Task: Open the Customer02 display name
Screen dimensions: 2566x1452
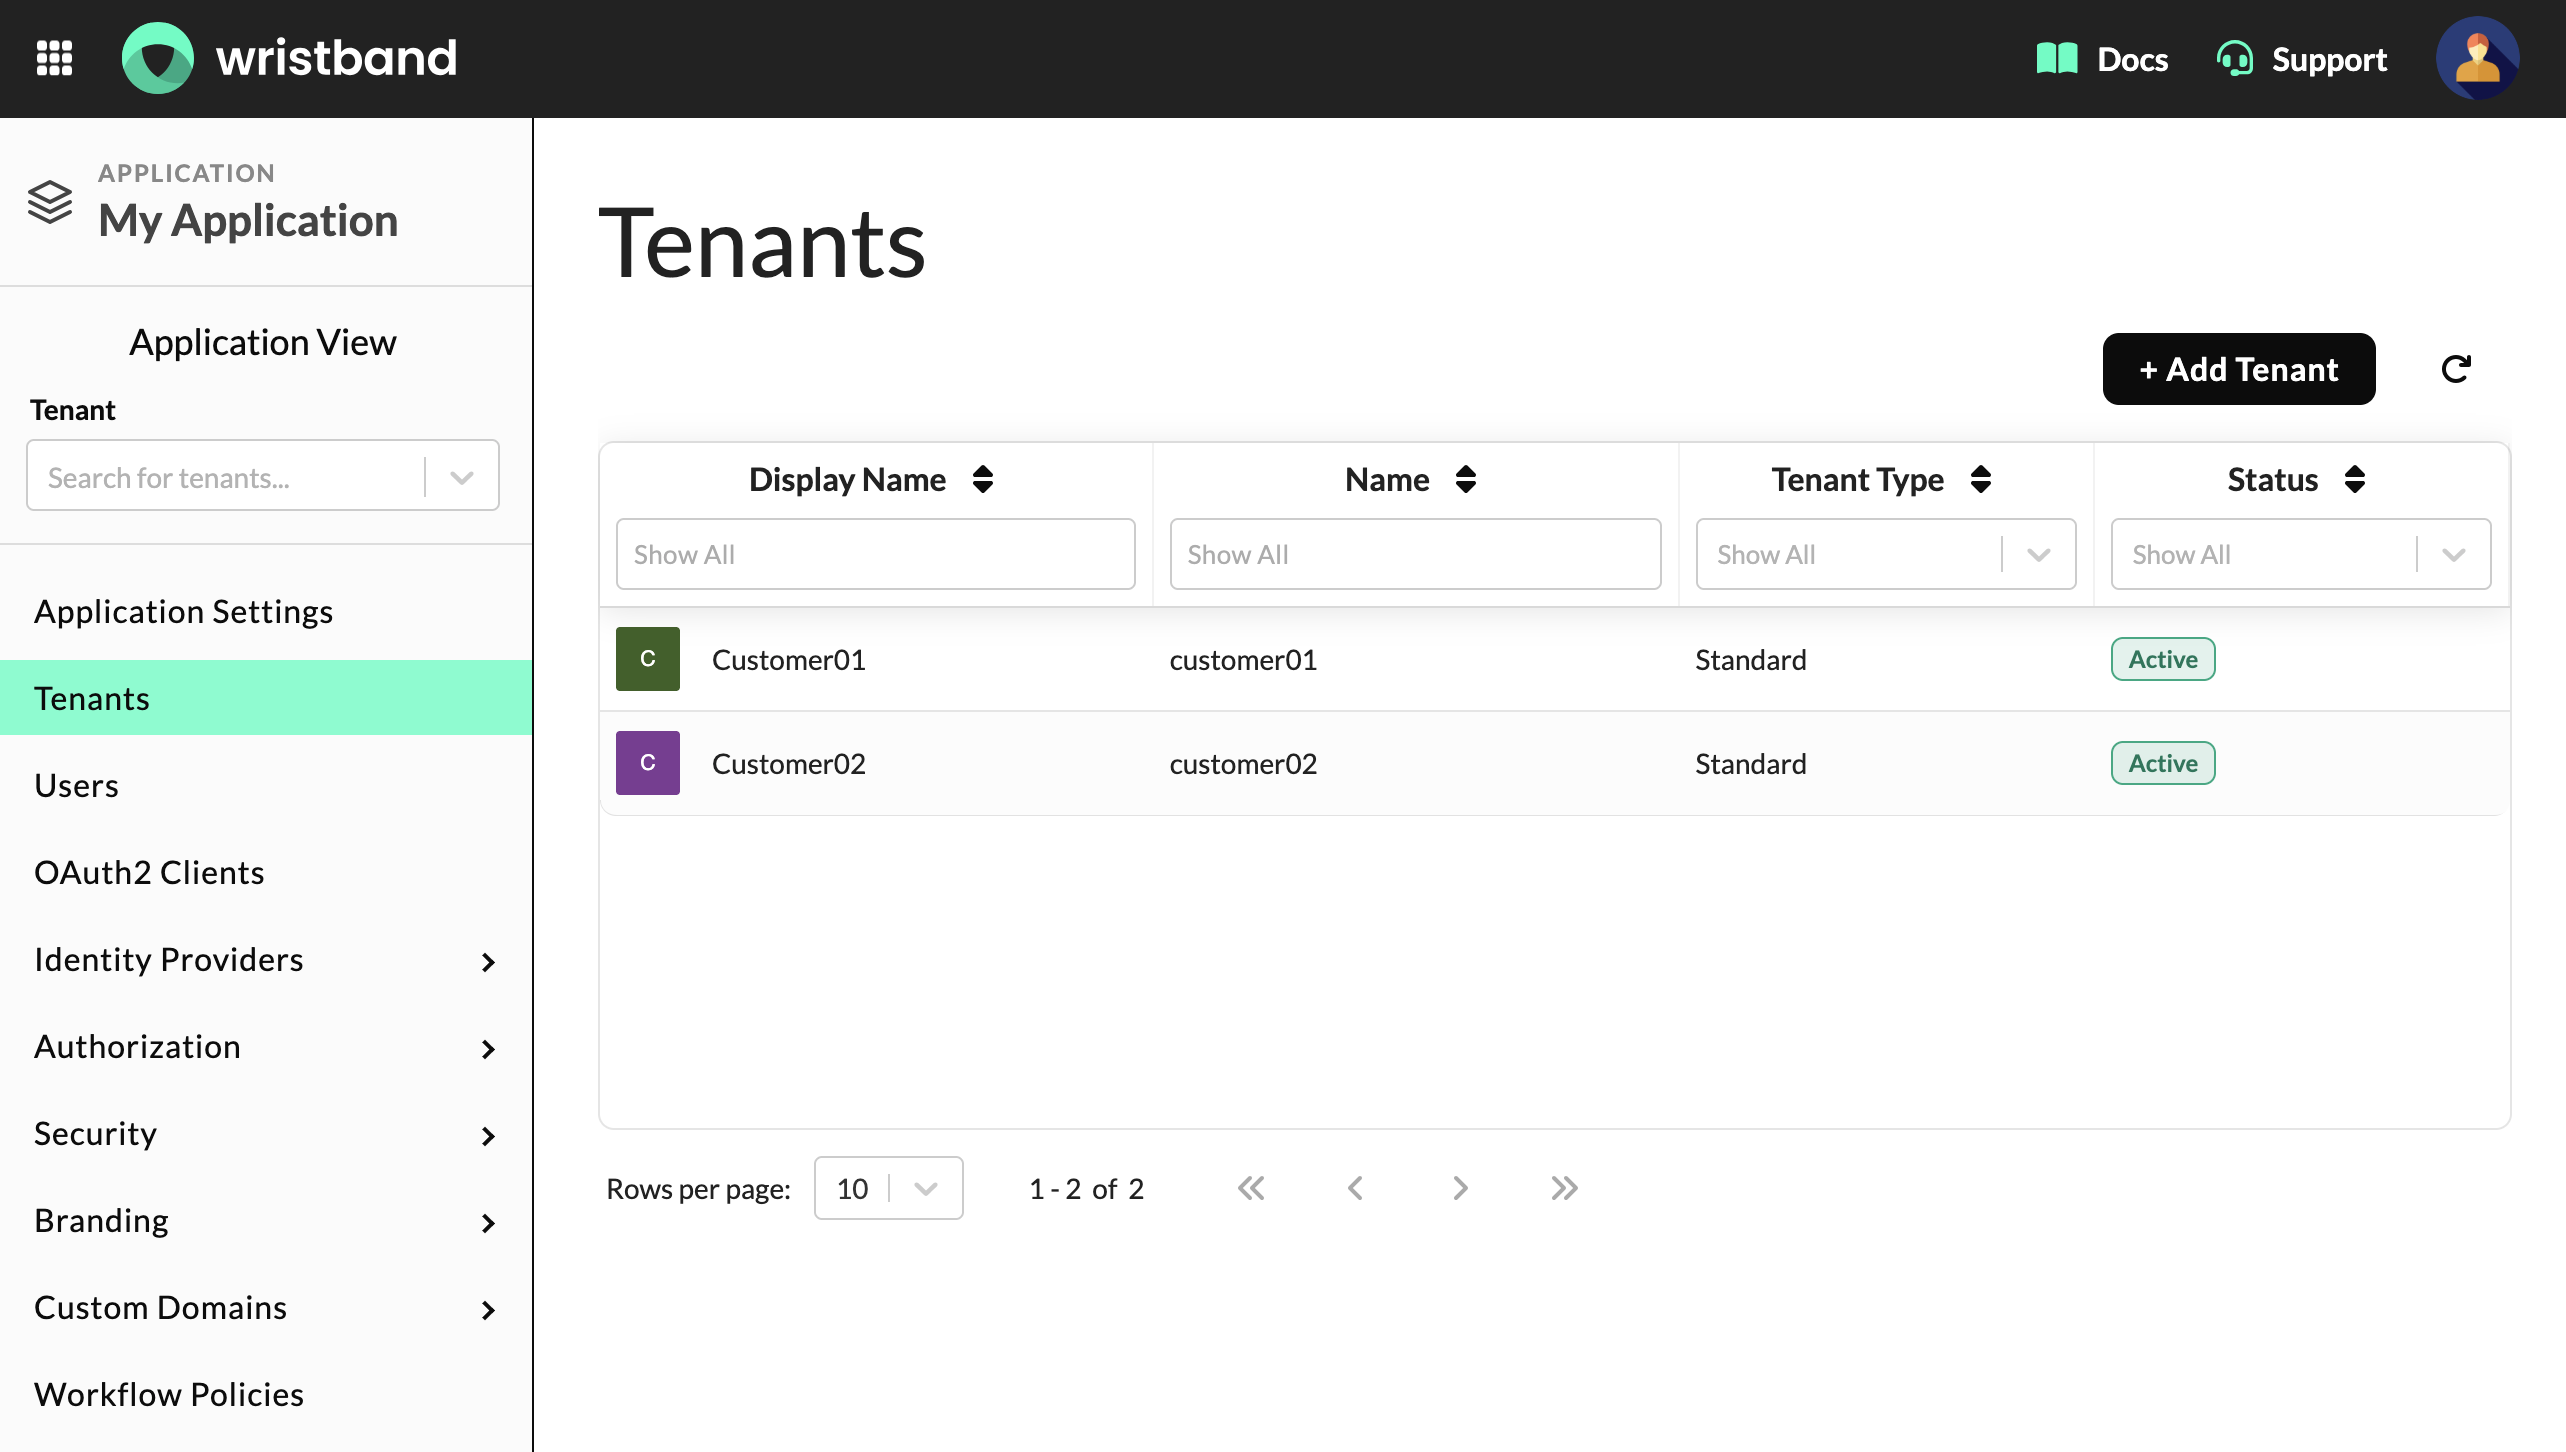Action: coord(789,764)
